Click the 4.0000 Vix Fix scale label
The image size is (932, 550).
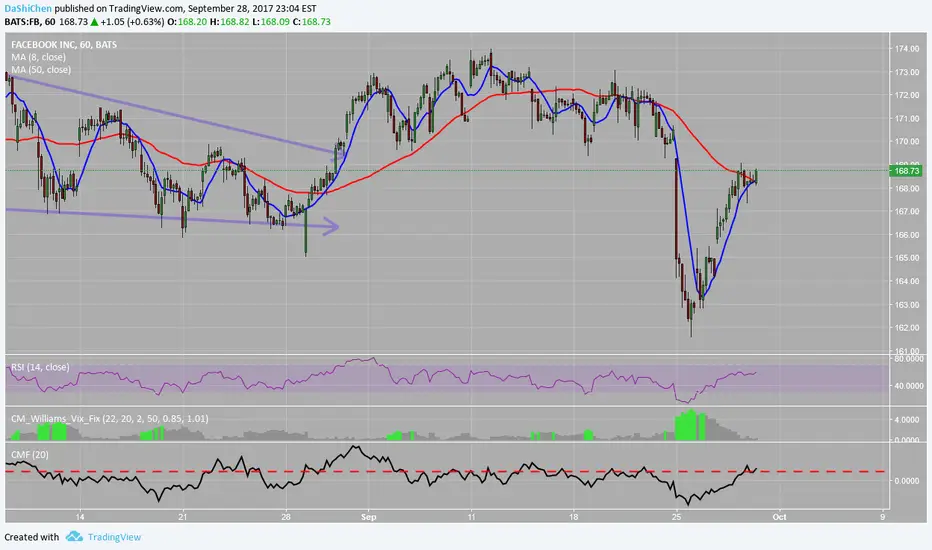click(x=908, y=420)
